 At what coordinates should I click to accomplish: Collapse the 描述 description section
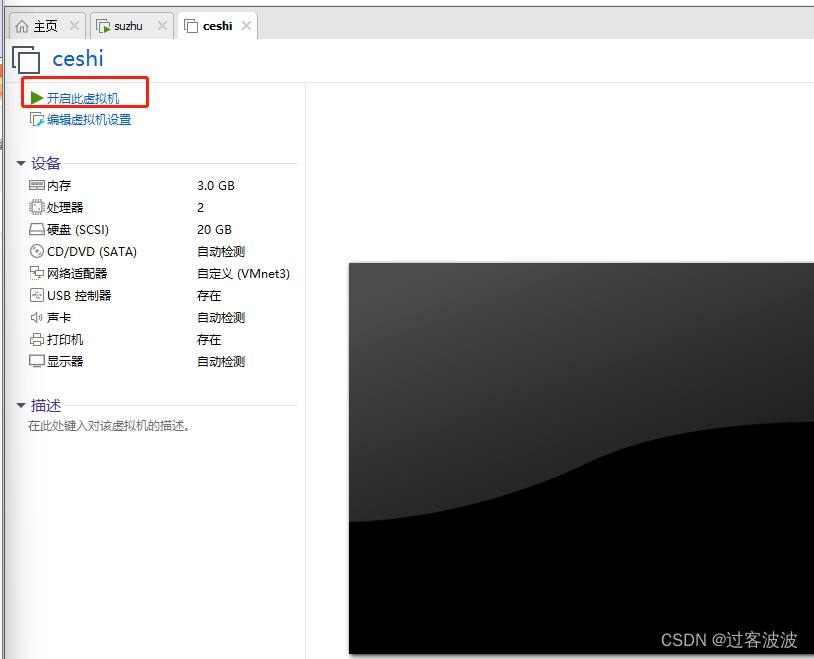click(21, 405)
